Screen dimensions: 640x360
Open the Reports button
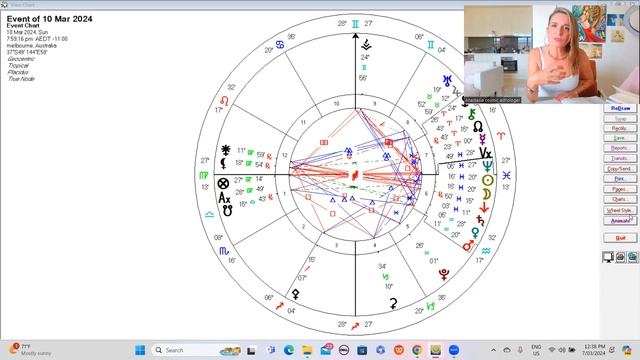click(620, 148)
